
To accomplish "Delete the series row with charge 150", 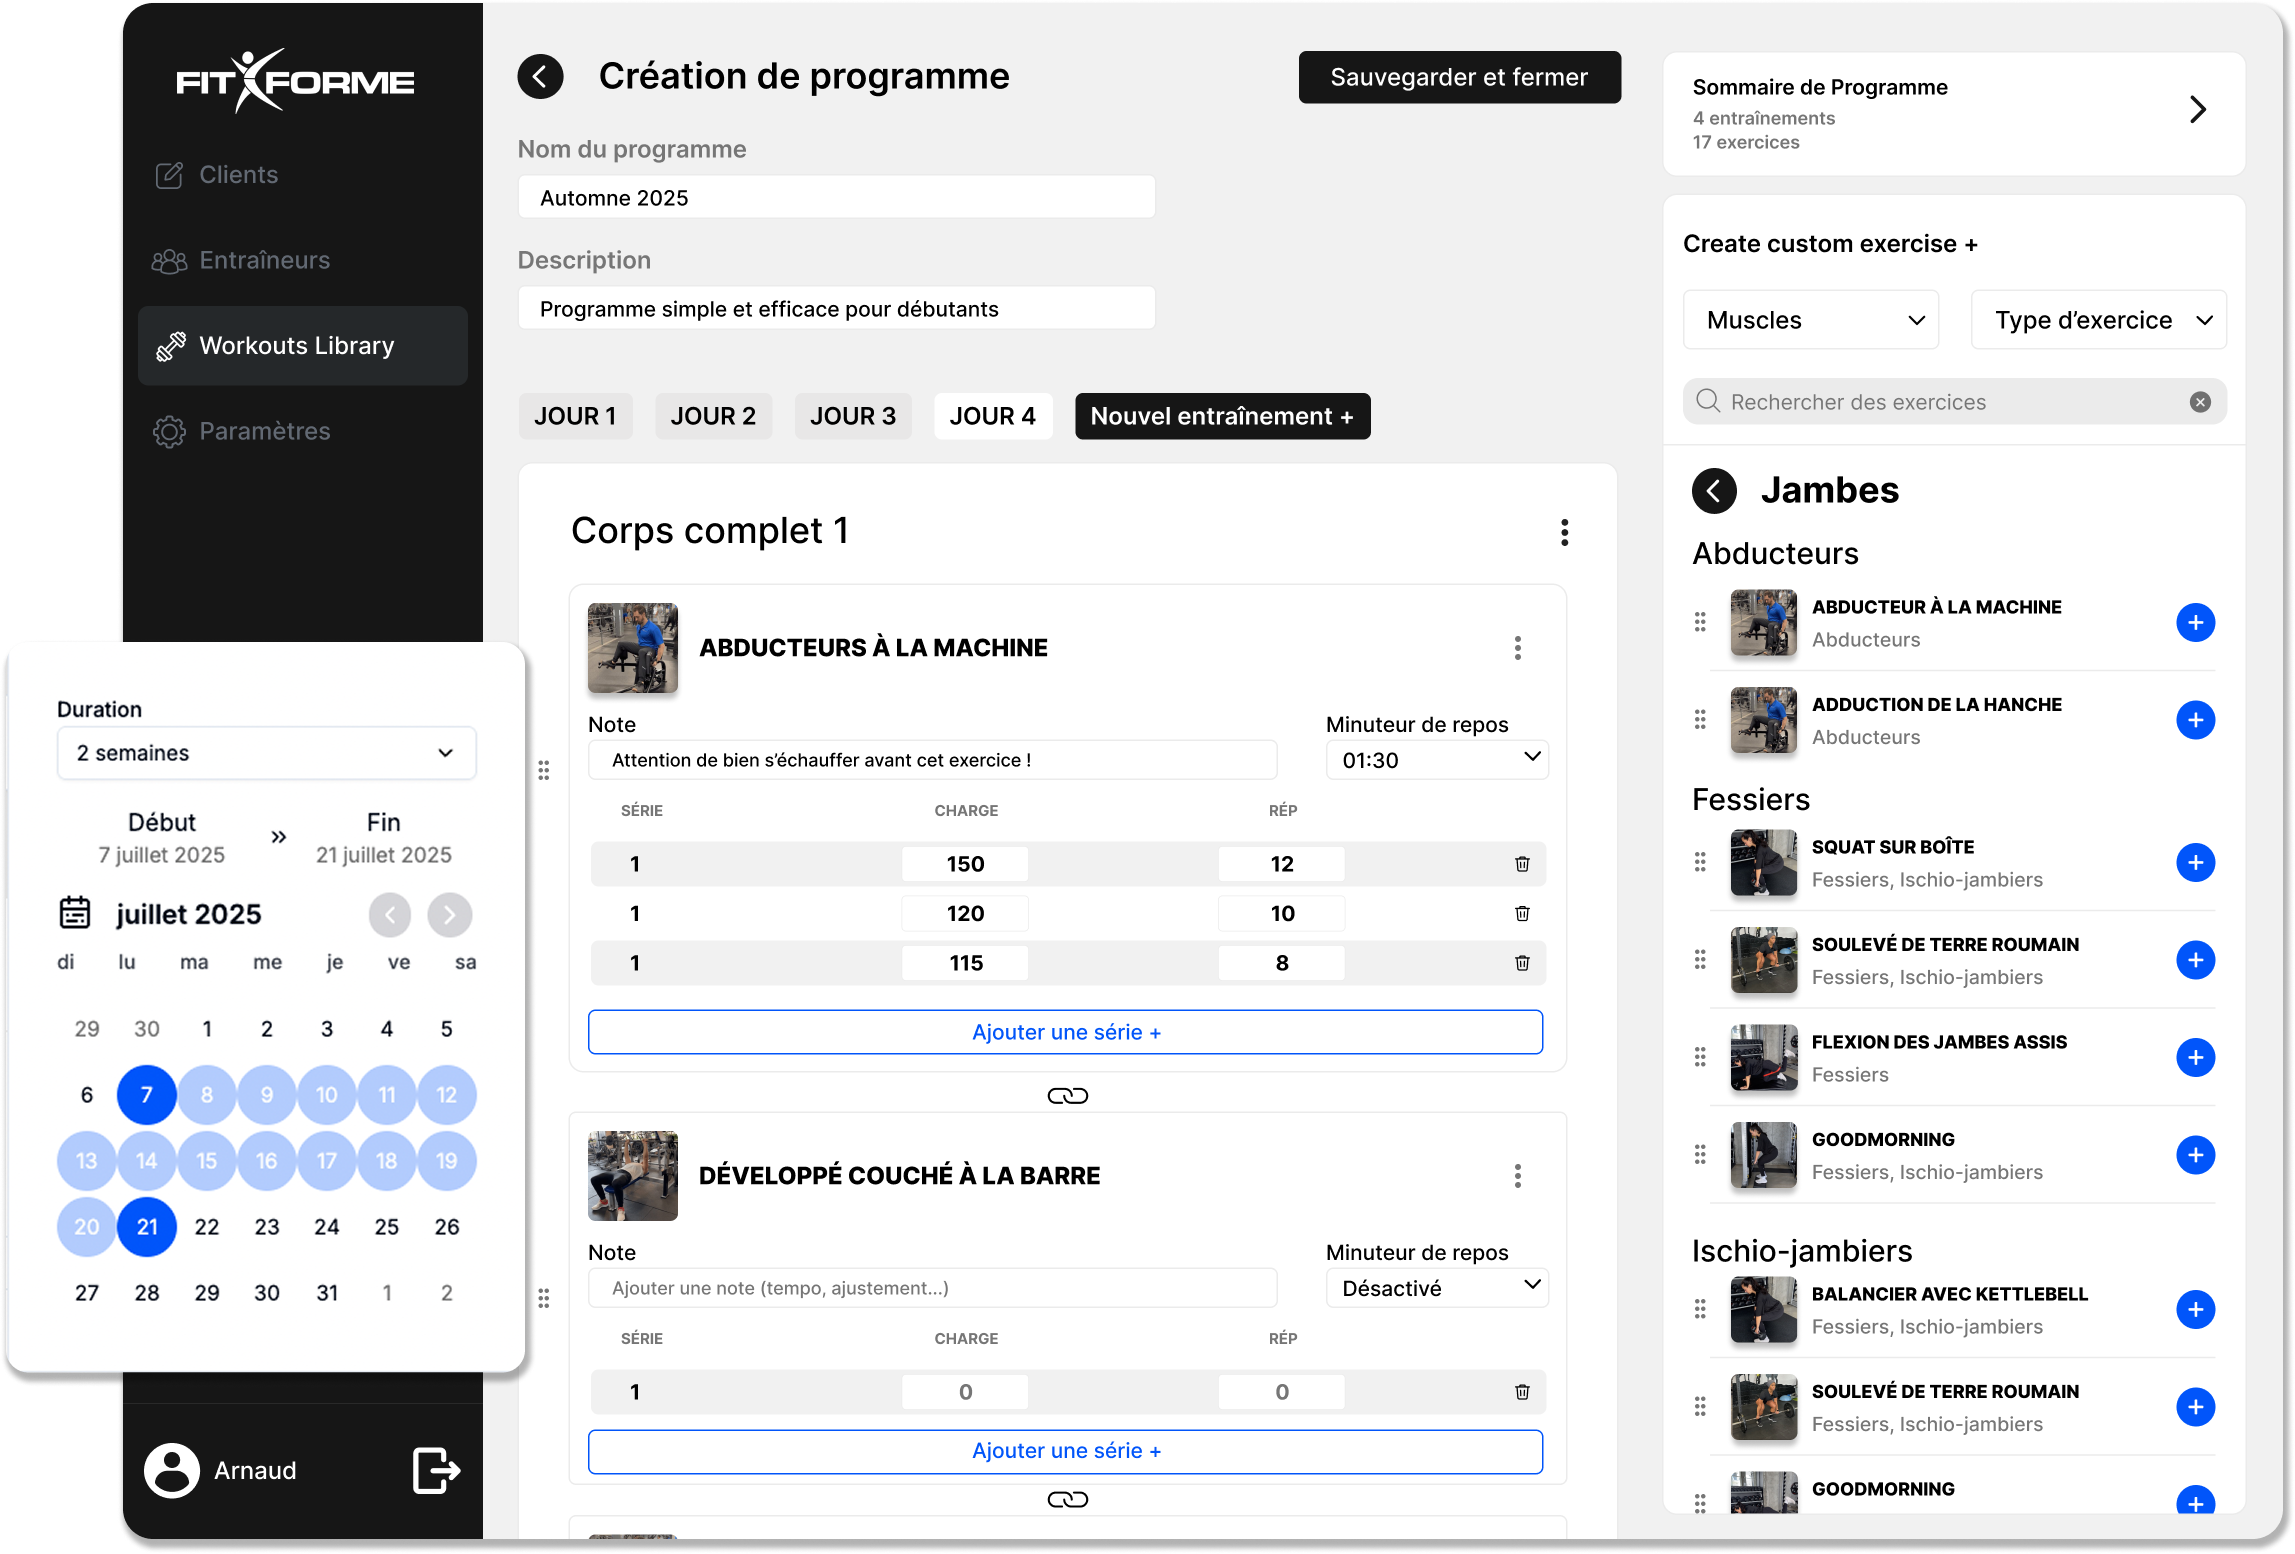I will coord(1522,864).
